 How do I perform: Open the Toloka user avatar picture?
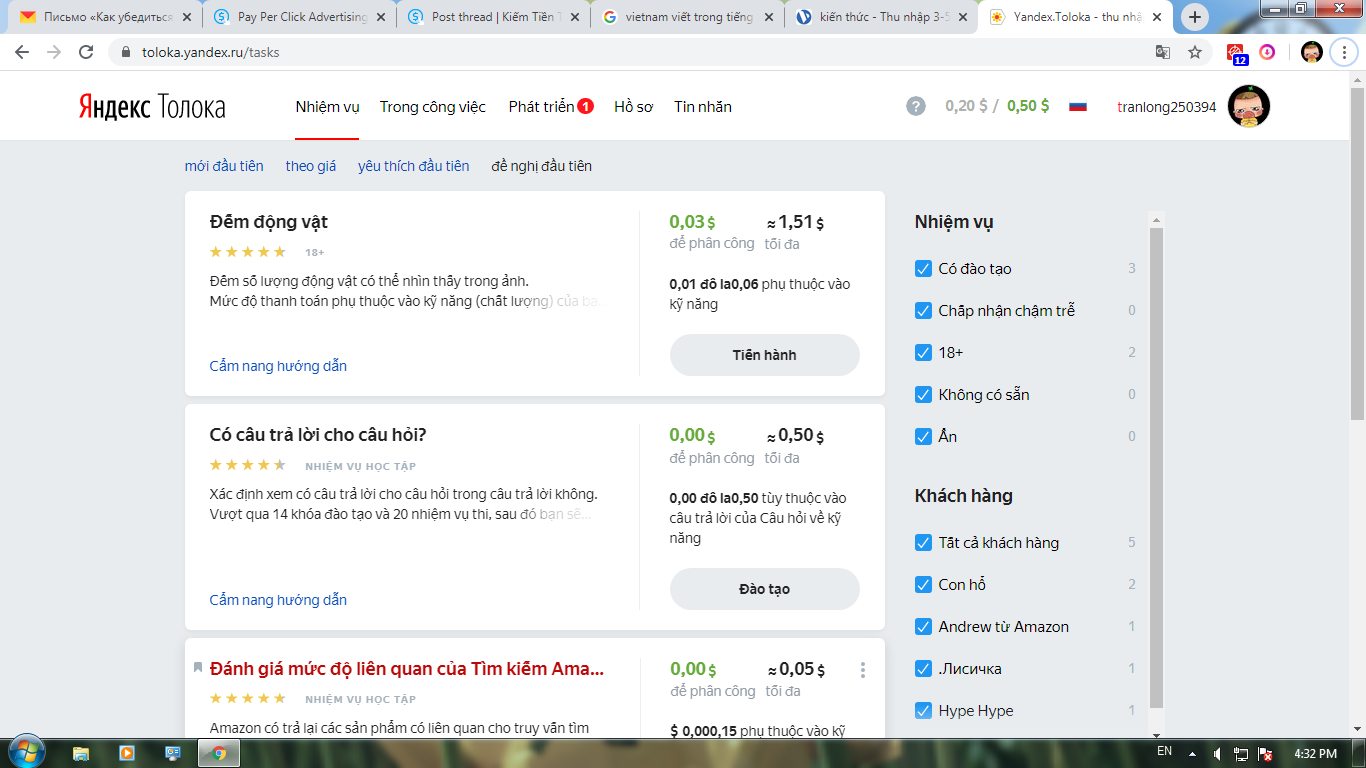click(1248, 106)
